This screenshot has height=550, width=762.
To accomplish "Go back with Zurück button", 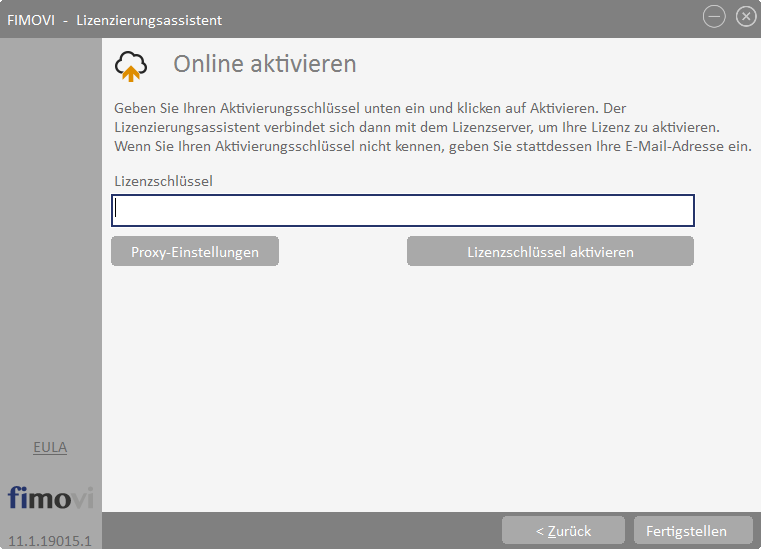I will point(563,531).
